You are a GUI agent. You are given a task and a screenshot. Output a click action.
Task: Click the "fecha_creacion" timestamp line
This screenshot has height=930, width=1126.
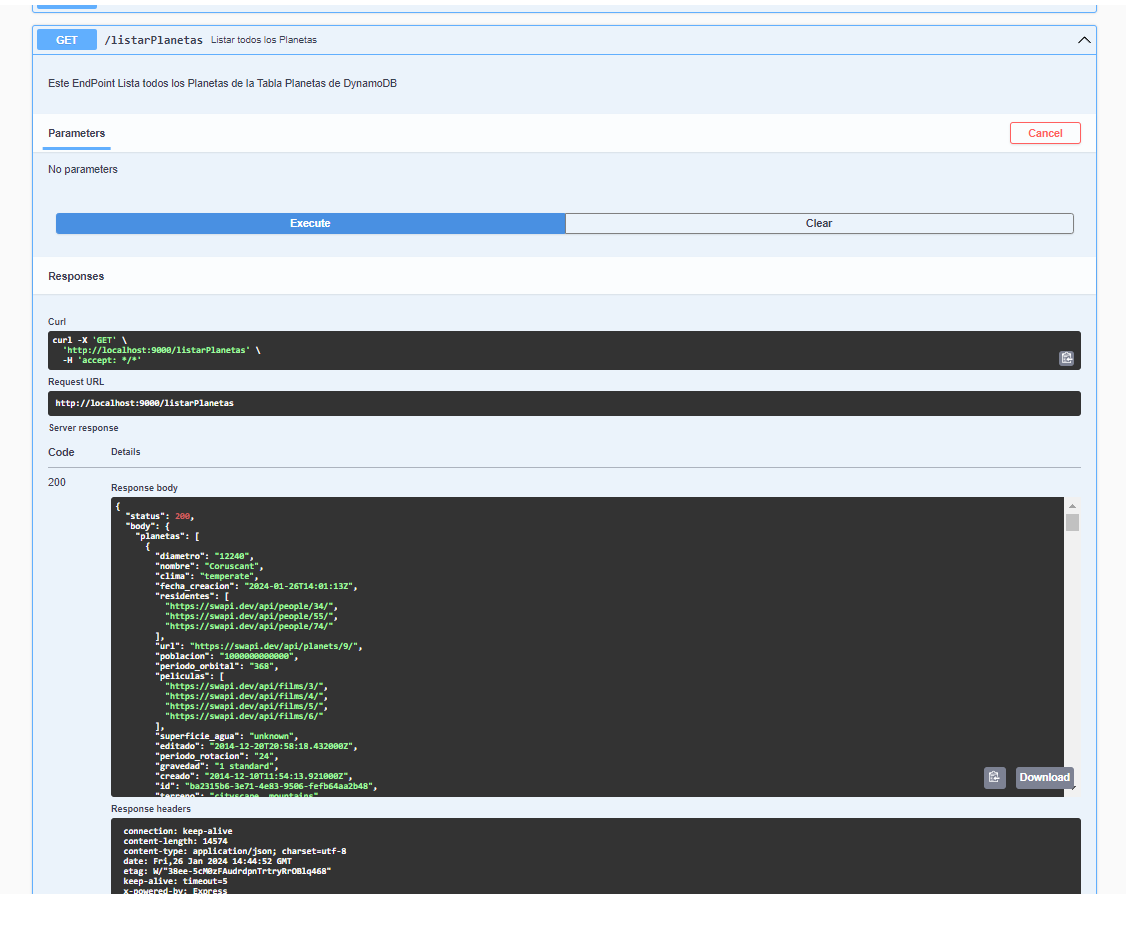pos(256,586)
